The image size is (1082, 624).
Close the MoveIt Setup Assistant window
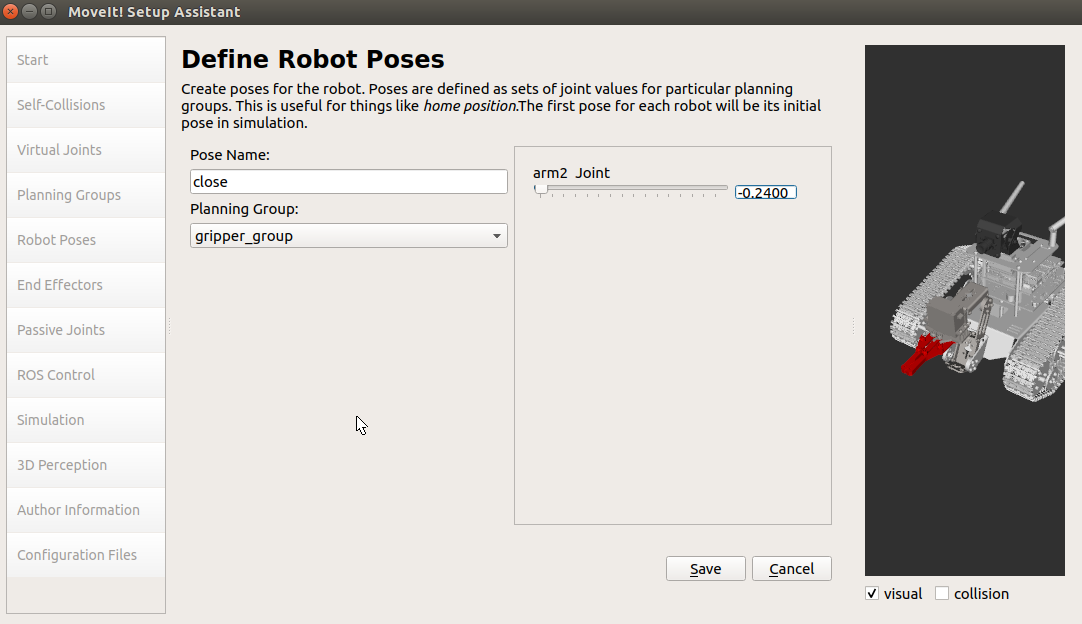pos(10,12)
